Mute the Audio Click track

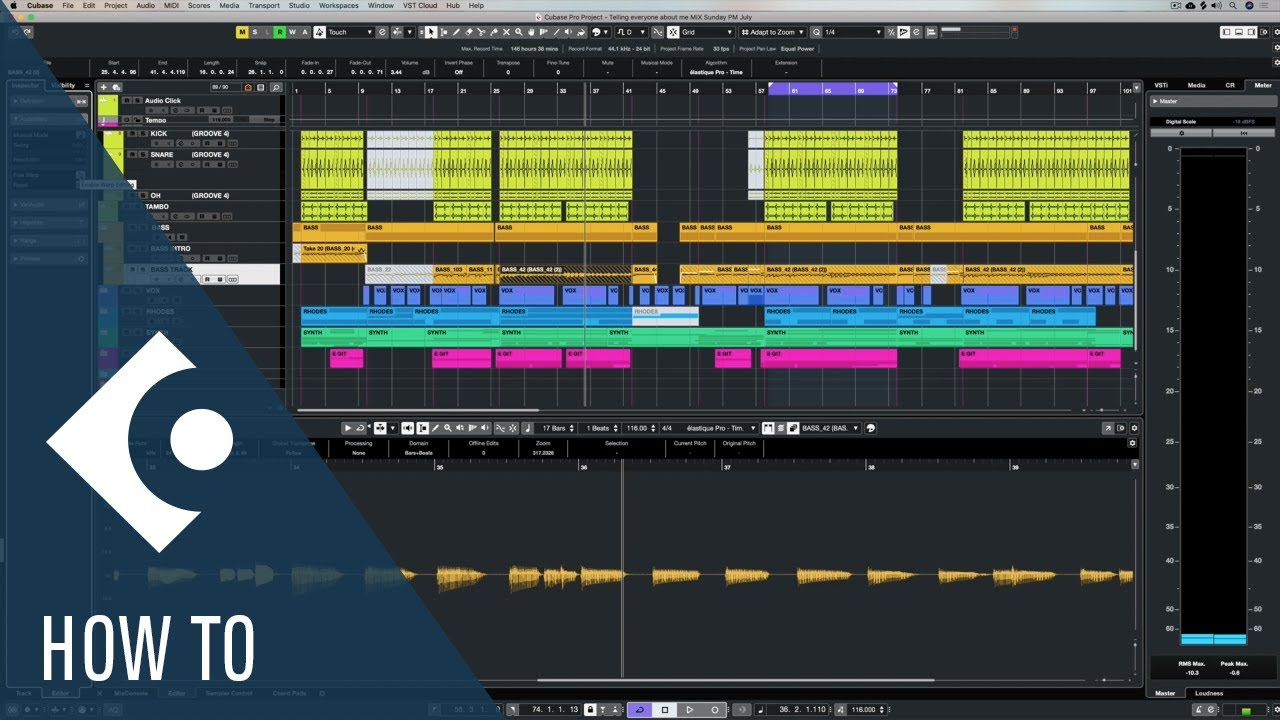tap(127, 101)
